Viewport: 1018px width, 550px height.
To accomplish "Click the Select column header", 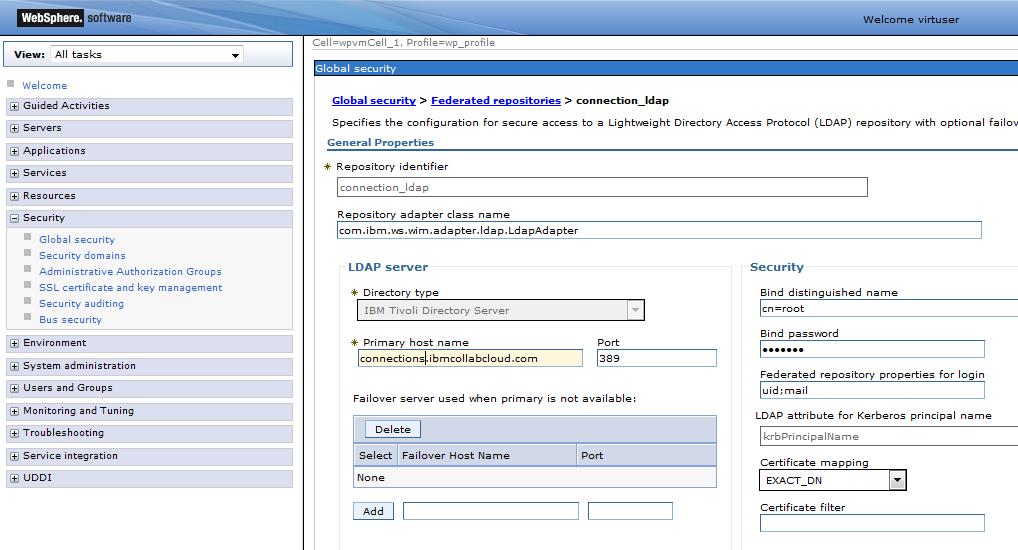I will [375, 455].
